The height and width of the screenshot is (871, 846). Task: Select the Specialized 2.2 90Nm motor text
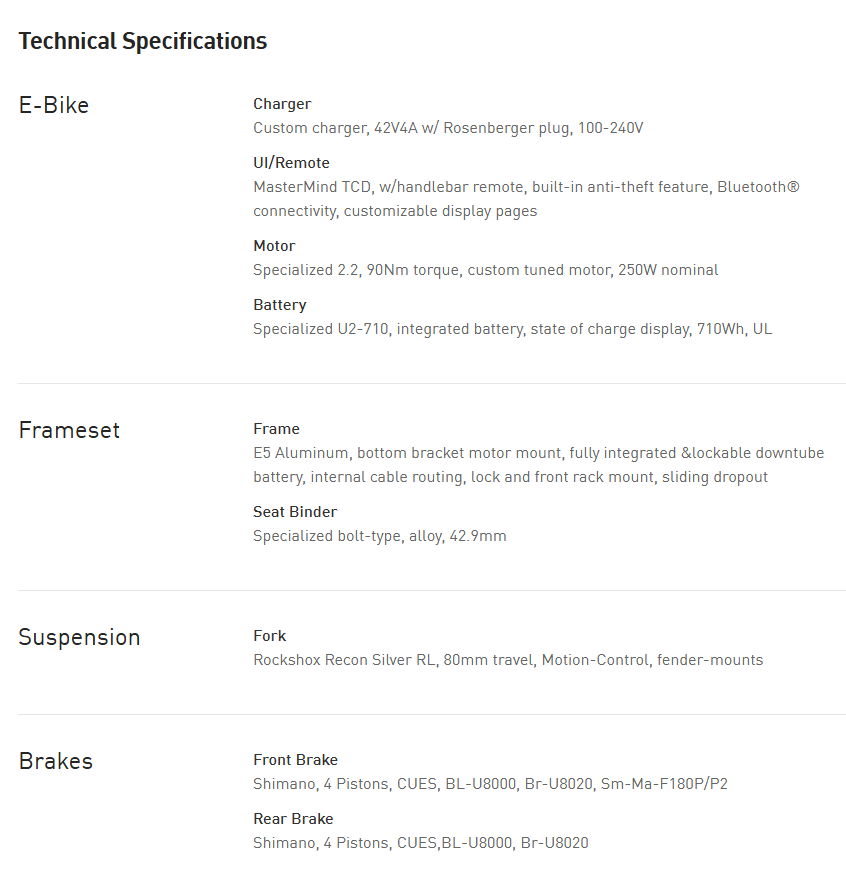485,270
